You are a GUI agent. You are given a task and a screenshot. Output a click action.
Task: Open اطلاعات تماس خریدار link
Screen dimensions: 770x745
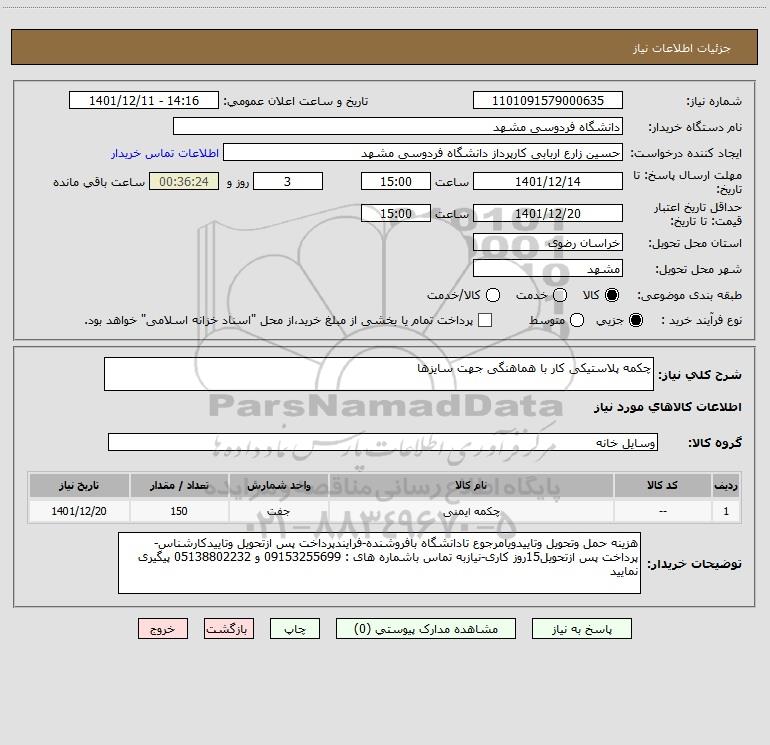tap(165, 153)
